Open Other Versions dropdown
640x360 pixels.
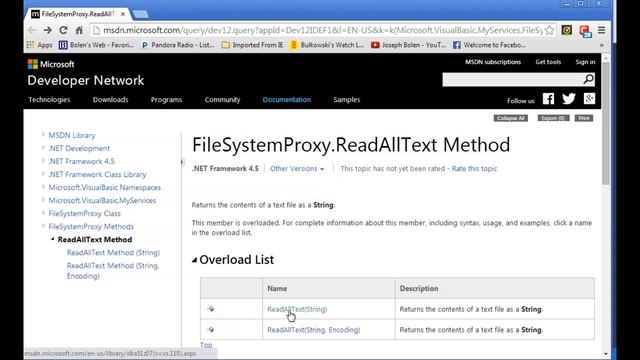pyautogui.click(x=297, y=169)
